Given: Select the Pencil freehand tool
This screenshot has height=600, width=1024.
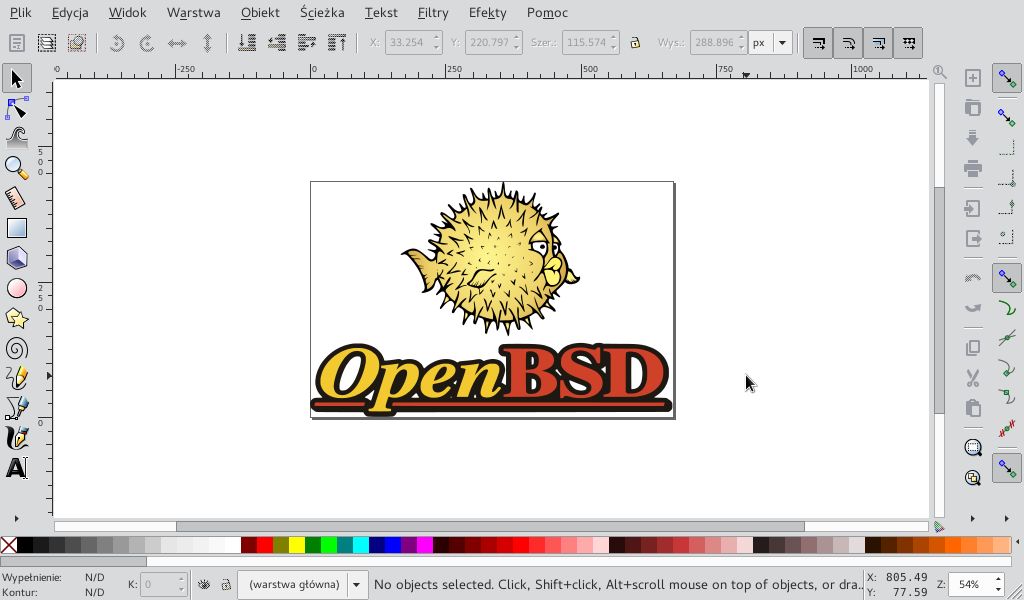Looking at the screenshot, I should click(x=16, y=377).
